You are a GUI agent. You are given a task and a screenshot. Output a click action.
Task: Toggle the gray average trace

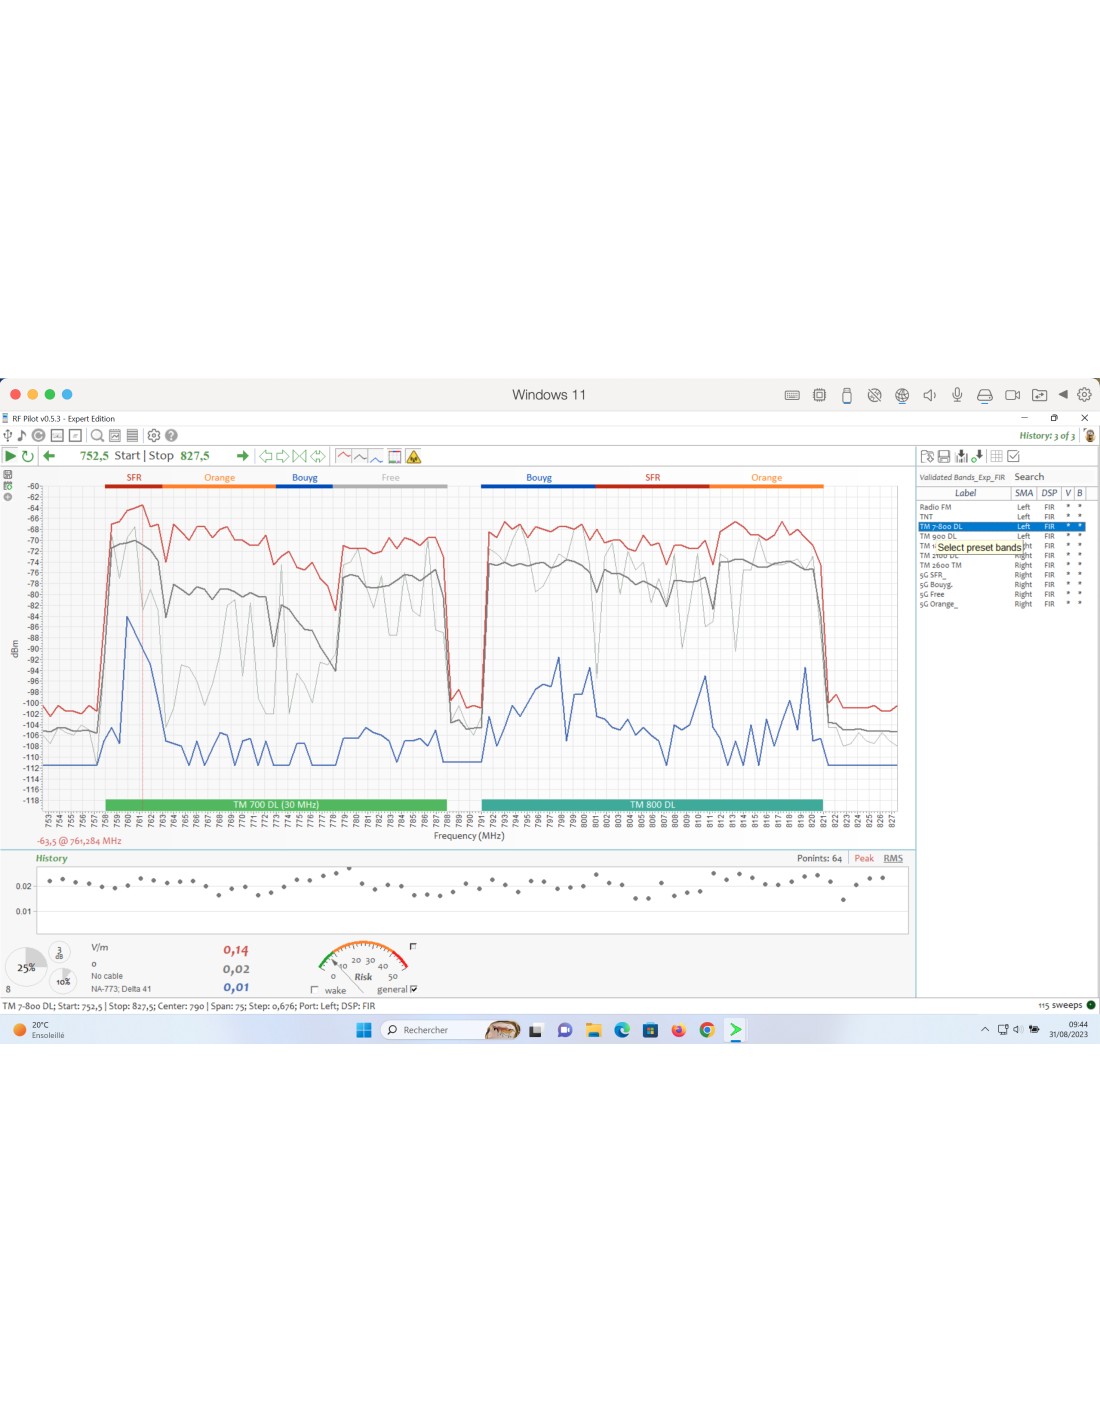coord(360,456)
